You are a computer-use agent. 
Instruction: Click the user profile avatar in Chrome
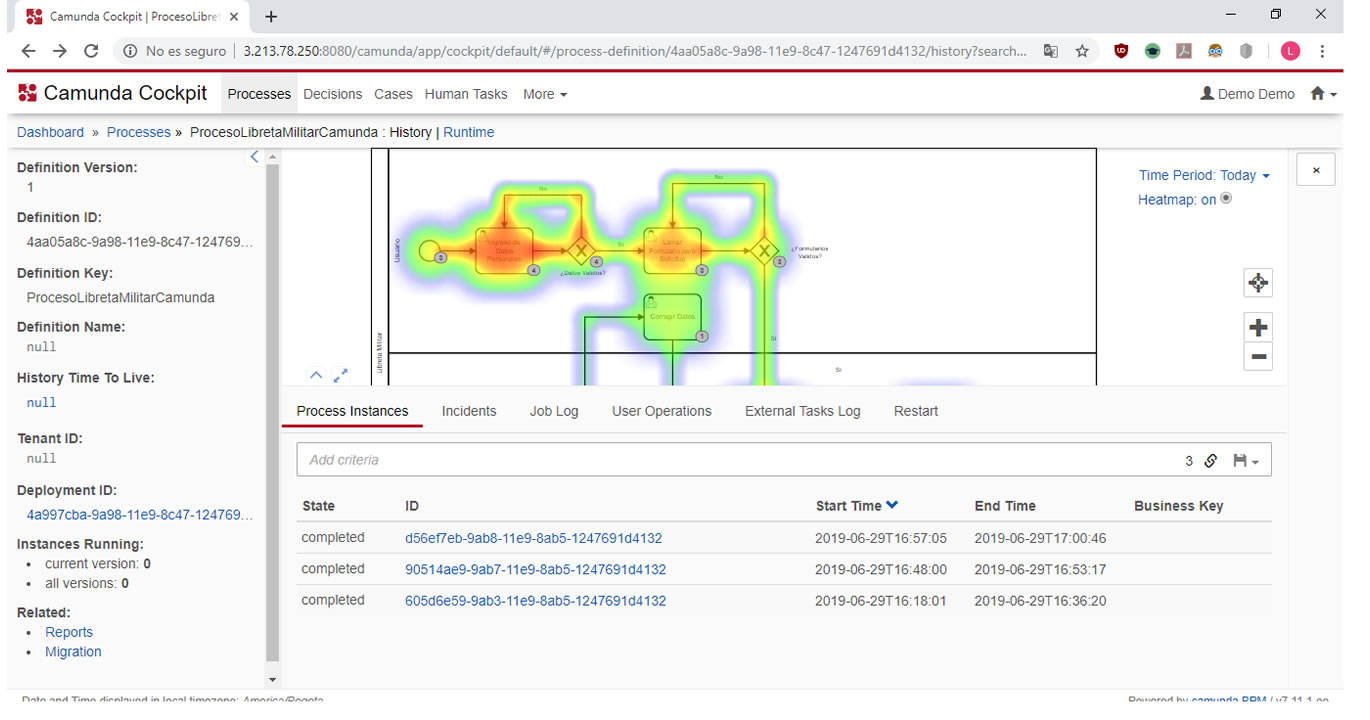(x=1290, y=51)
